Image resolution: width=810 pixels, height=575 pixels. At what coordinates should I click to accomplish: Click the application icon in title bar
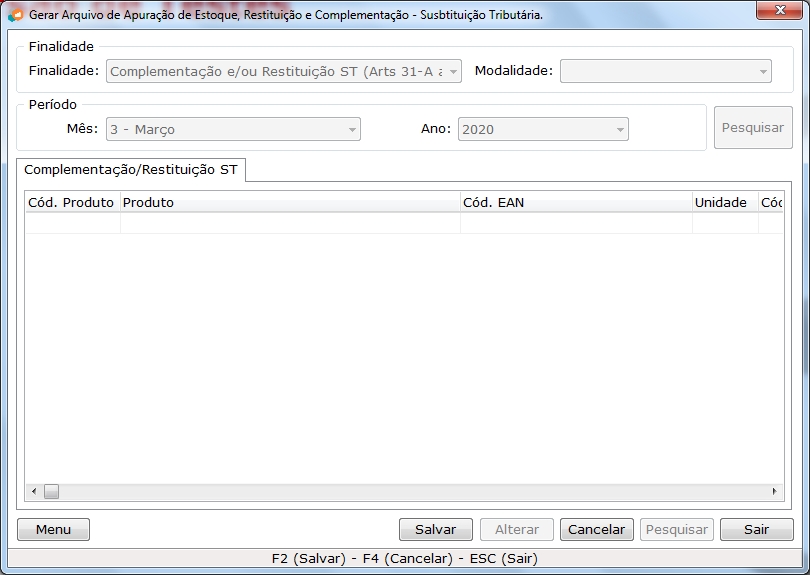tap(15, 15)
